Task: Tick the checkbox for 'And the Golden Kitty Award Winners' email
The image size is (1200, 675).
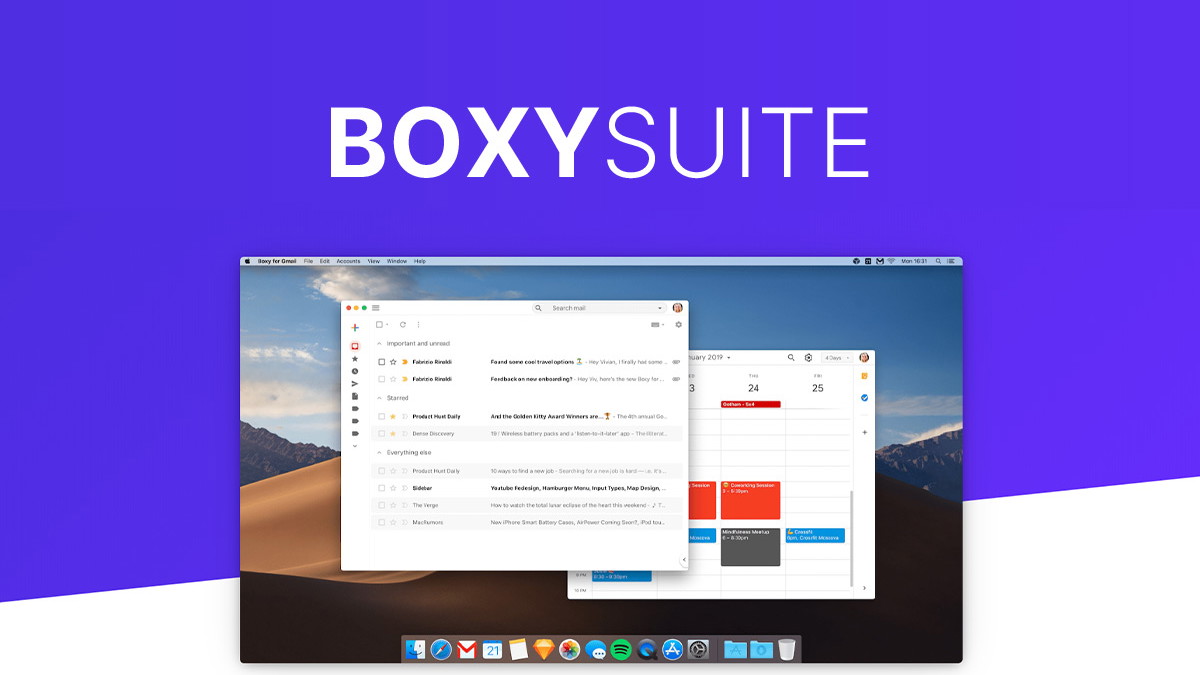Action: coord(381,416)
